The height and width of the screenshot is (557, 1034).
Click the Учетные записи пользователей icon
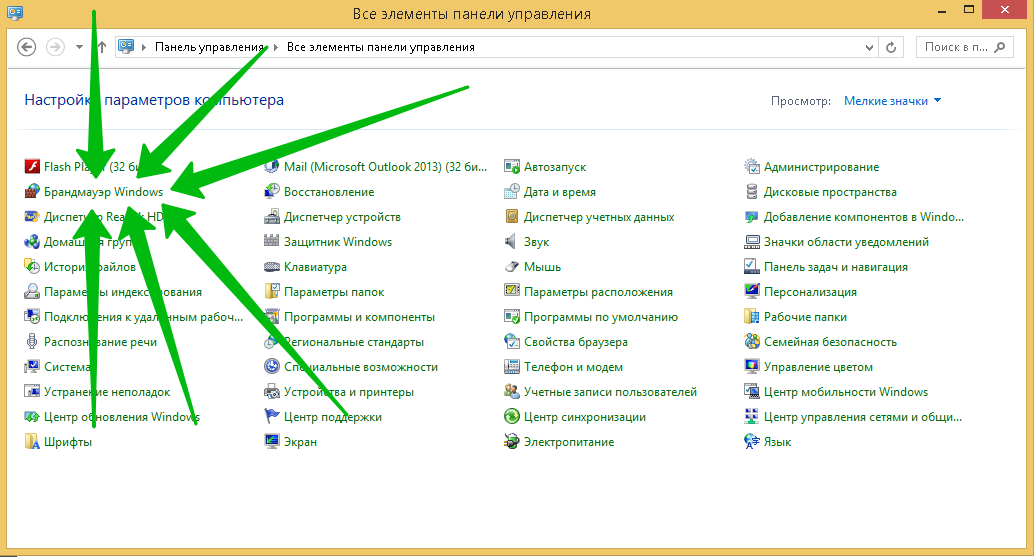[x=512, y=392]
